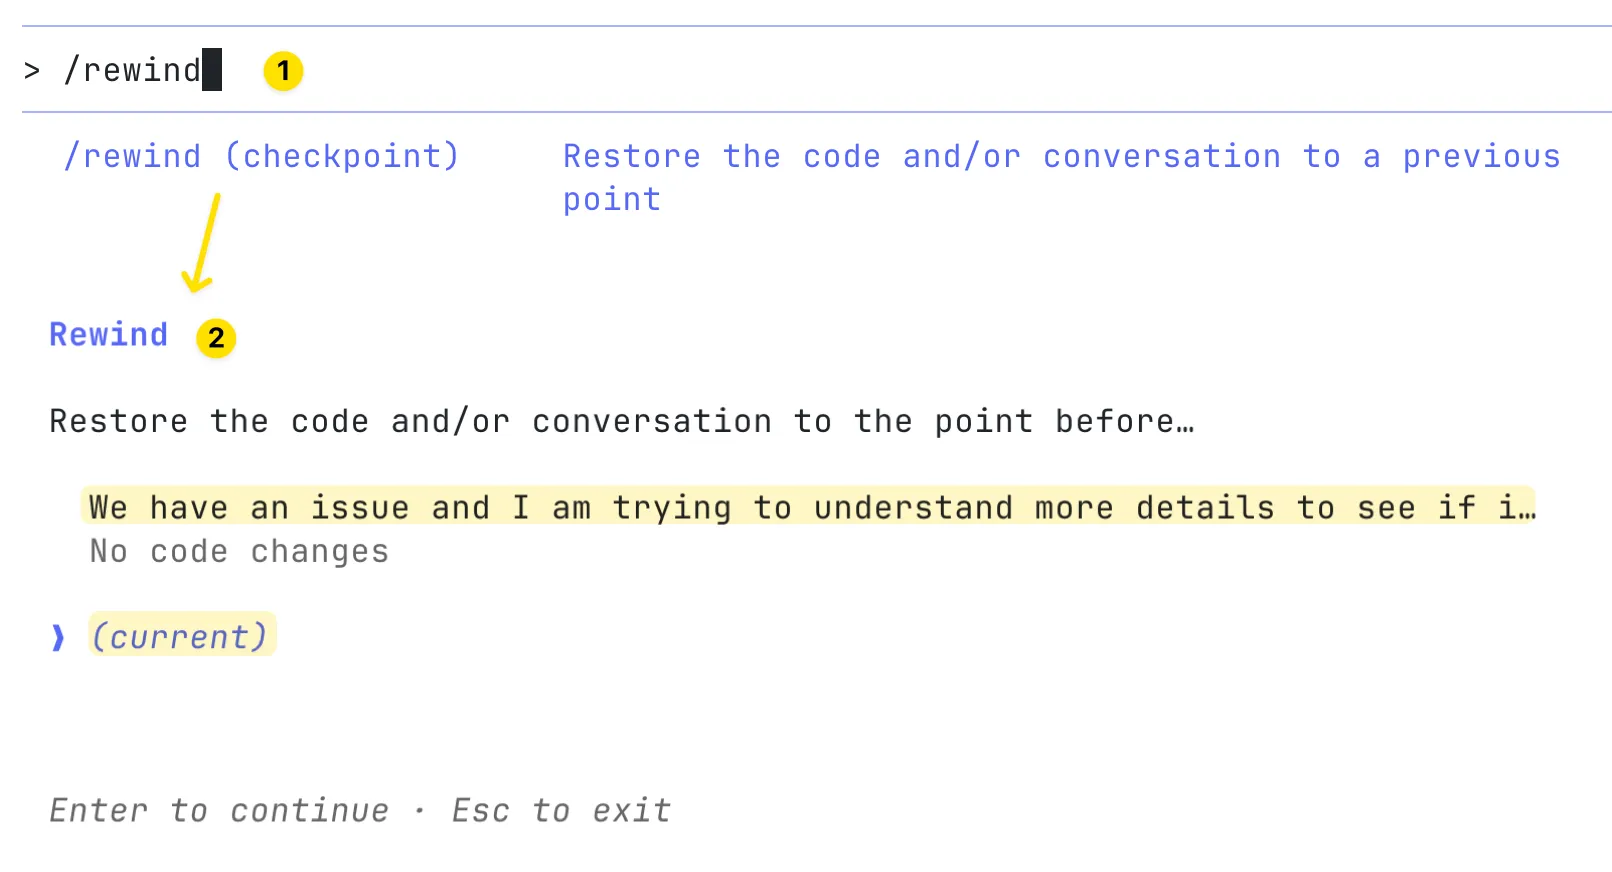The width and height of the screenshot is (1612, 872).
Task: Click the block cursor after /rewind
Action: (x=212, y=70)
